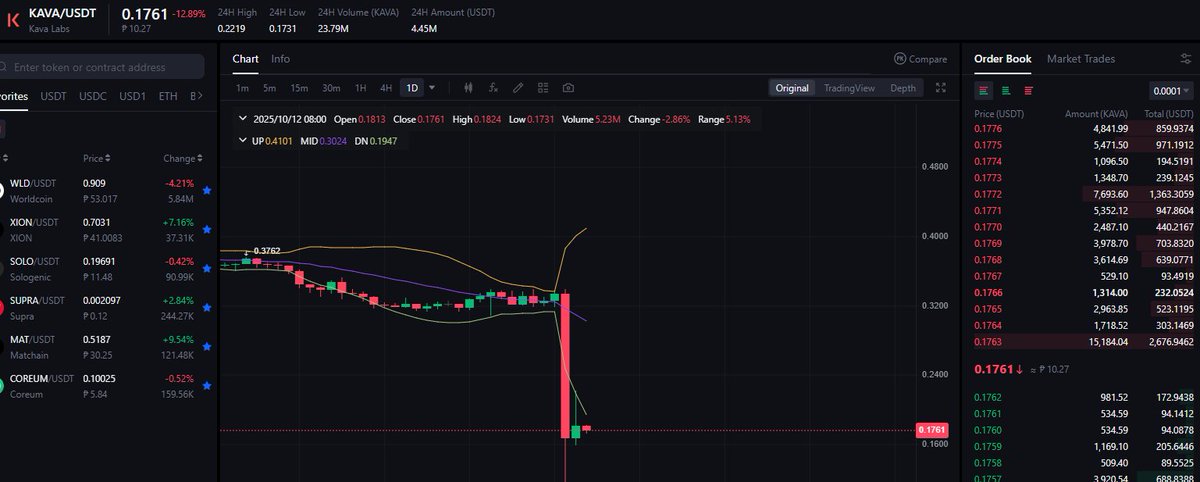Click the token search input field
The width and height of the screenshot is (1200, 482).
coord(102,67)
